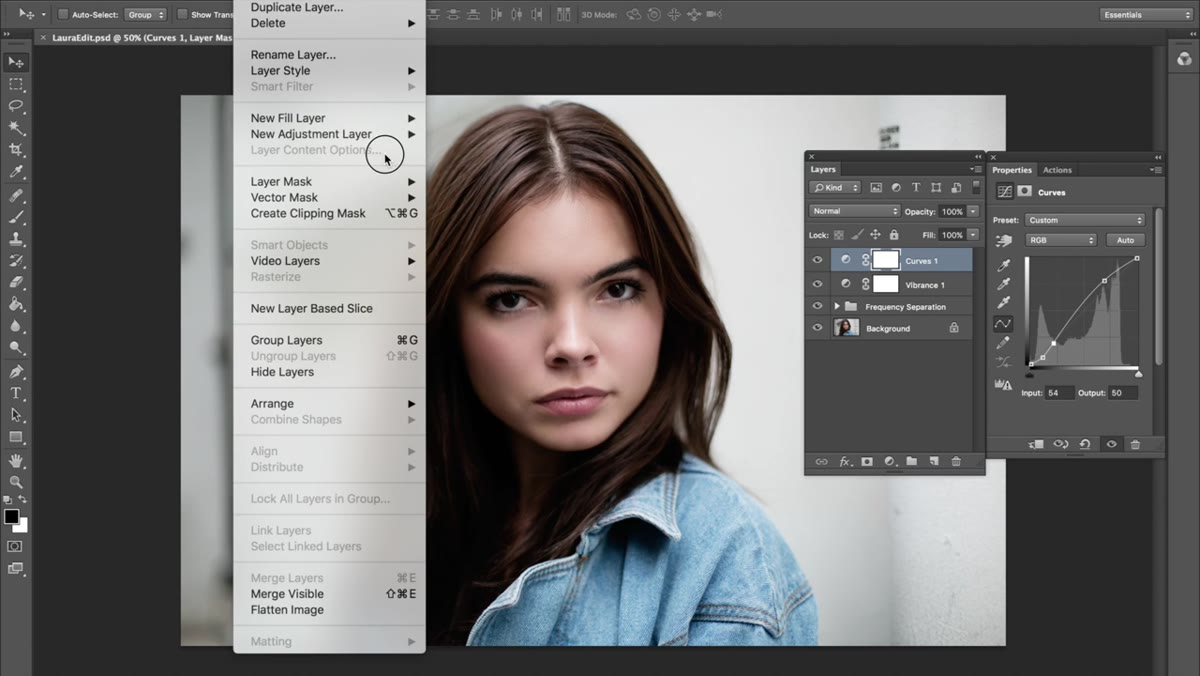Screen dimensions: 1200x676
Task: Select the Healing Brush tool
Action: click(16, 195)
